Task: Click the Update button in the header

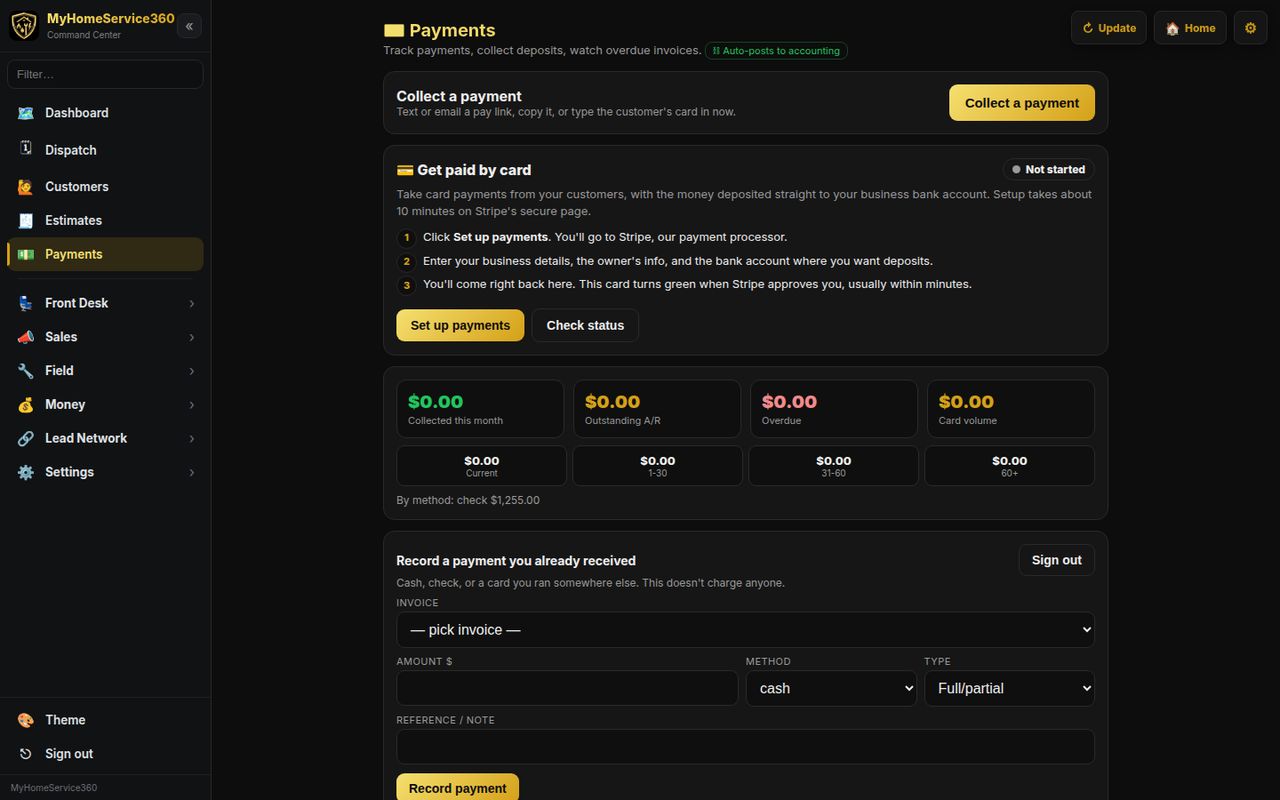Action: click(x=1109, y=28)
